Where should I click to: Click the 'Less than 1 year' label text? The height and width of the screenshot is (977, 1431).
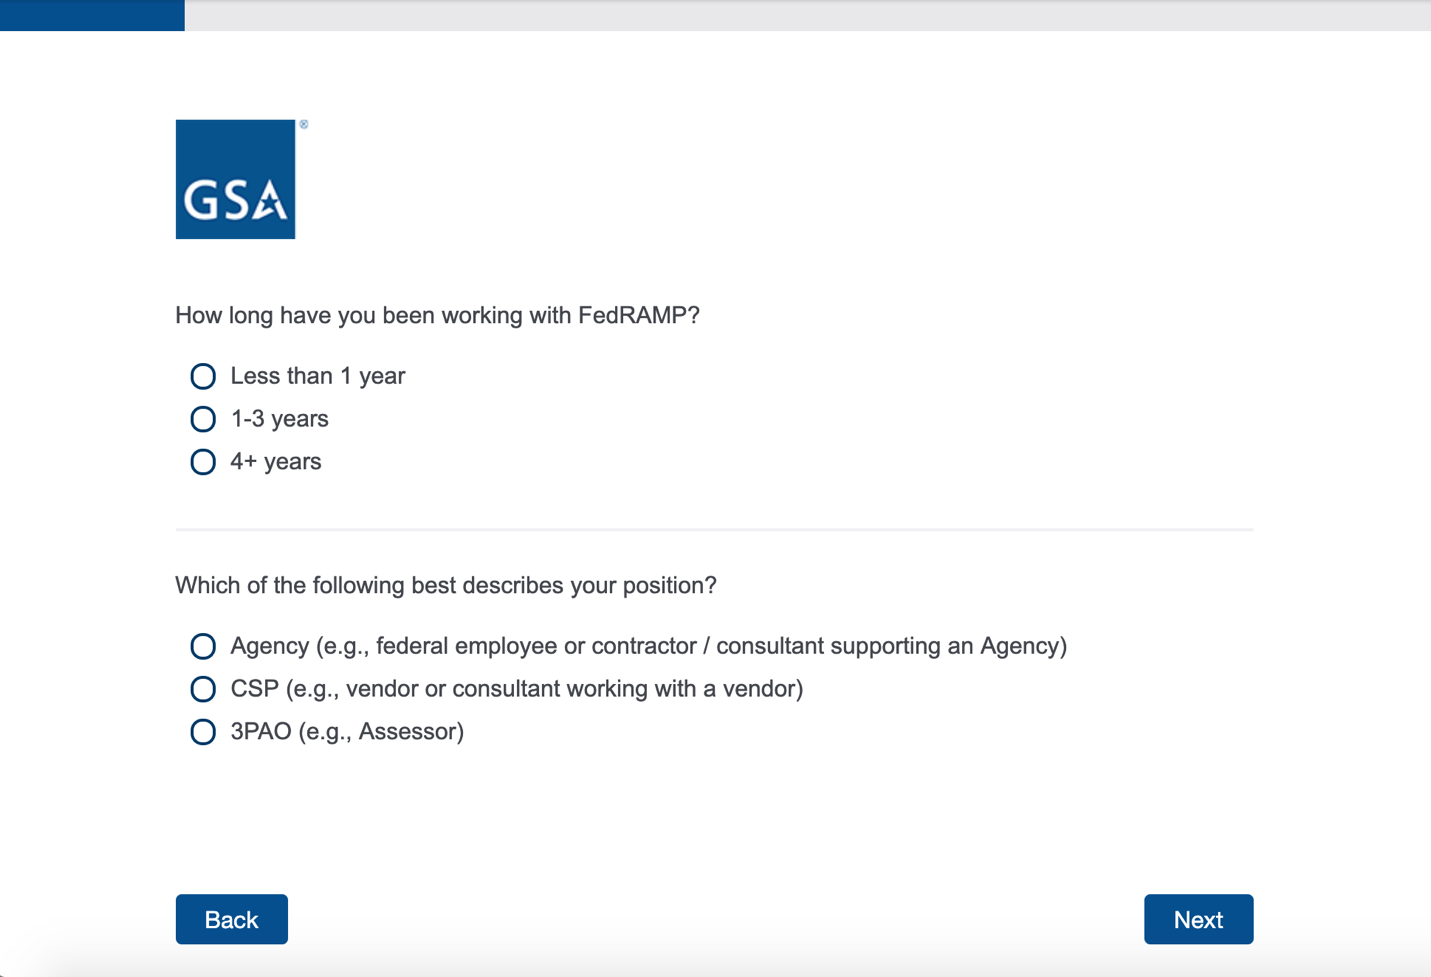pos(317,376)
